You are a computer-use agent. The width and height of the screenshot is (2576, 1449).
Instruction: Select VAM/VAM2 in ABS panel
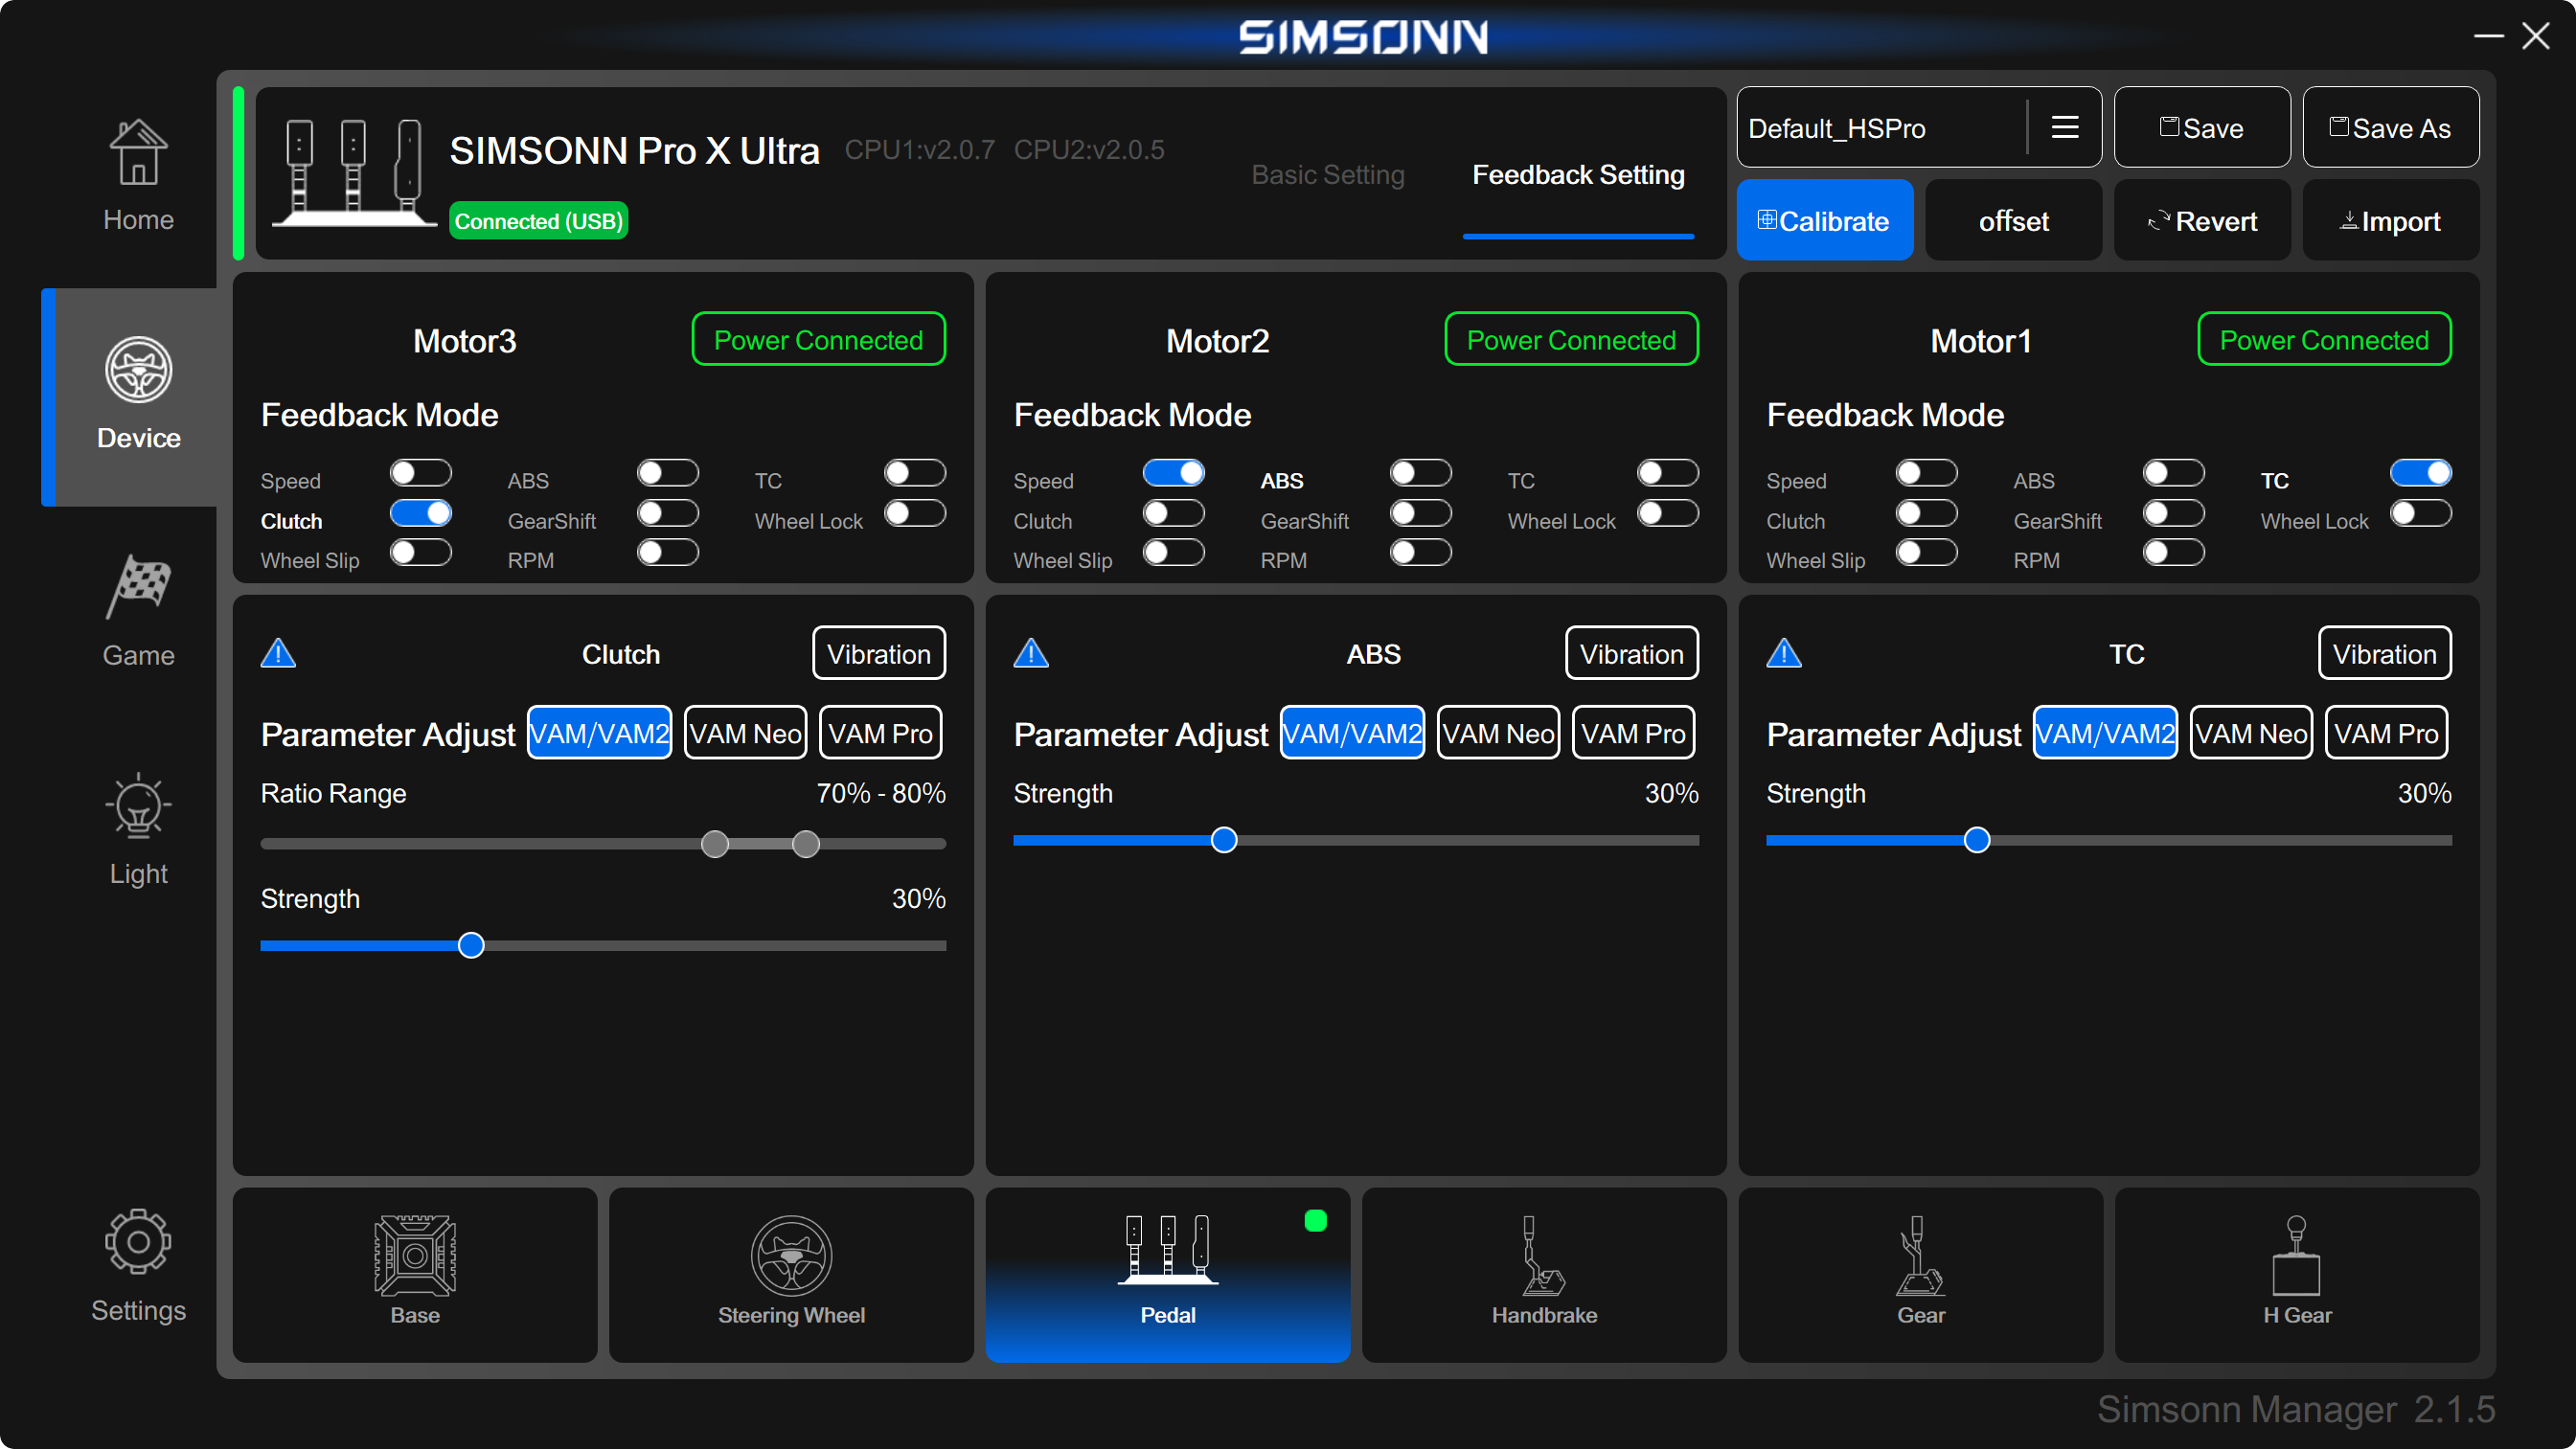pos(1352,733)
